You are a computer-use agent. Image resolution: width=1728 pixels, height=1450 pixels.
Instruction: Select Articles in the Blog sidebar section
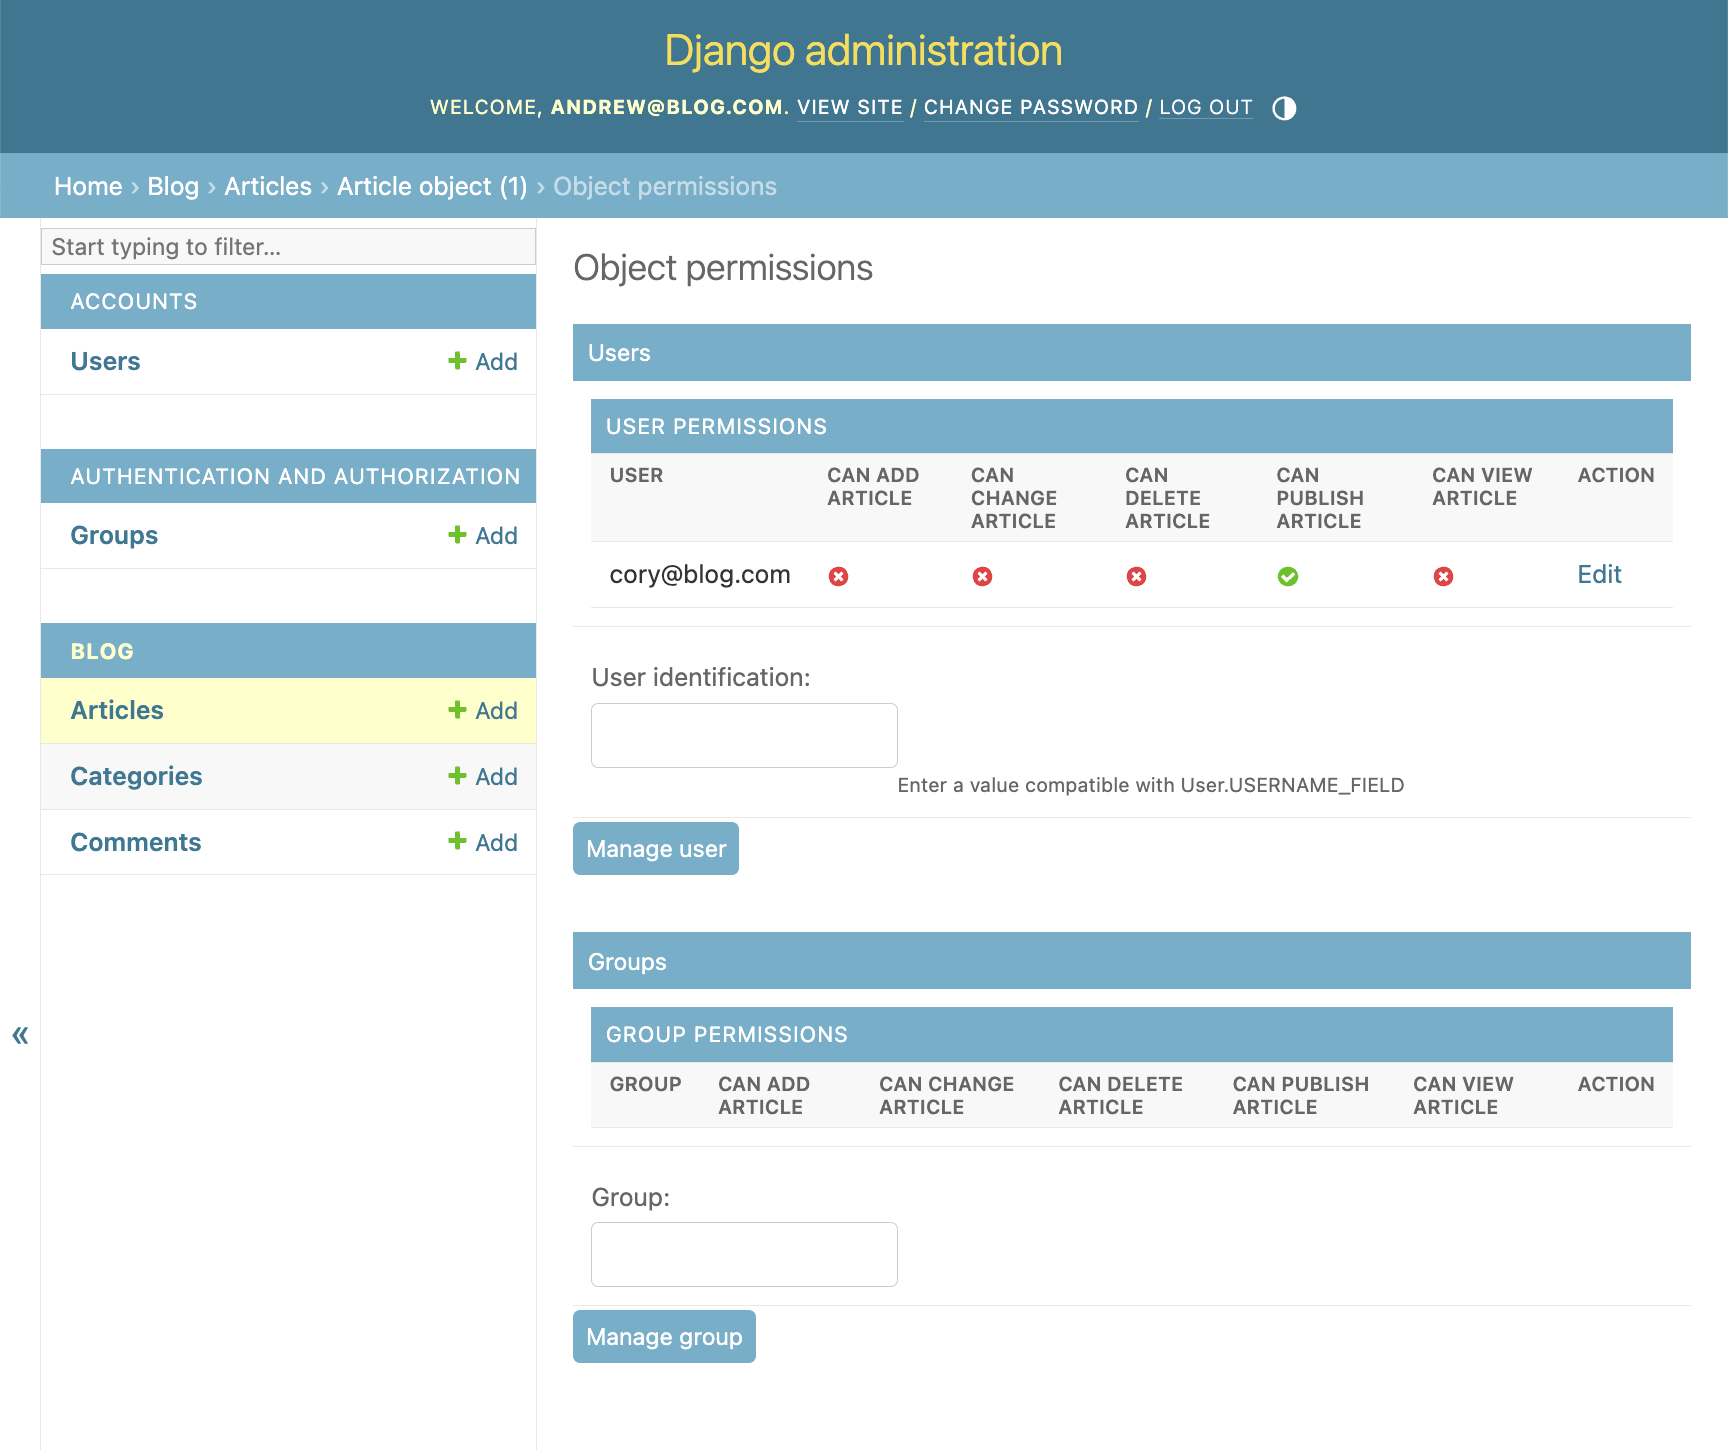117,710
